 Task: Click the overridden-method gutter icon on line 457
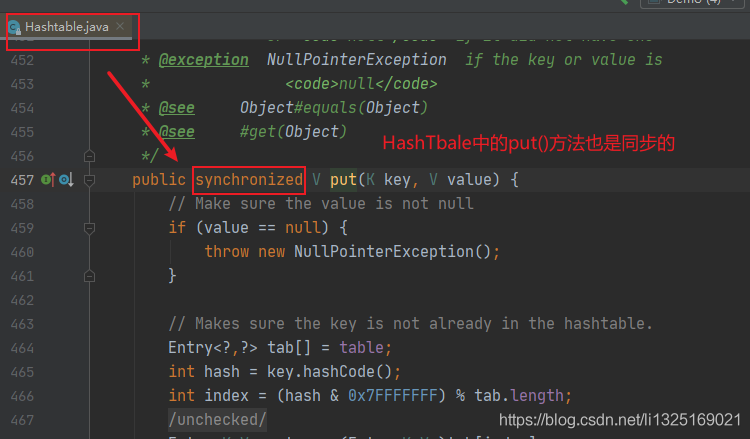pos(66,180)
